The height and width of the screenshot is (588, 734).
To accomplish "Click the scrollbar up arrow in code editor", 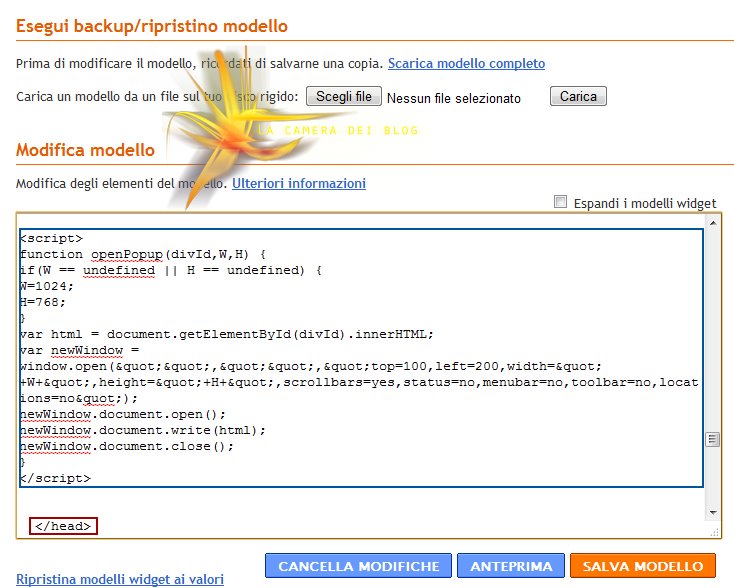I will click(x=712, y=223).
